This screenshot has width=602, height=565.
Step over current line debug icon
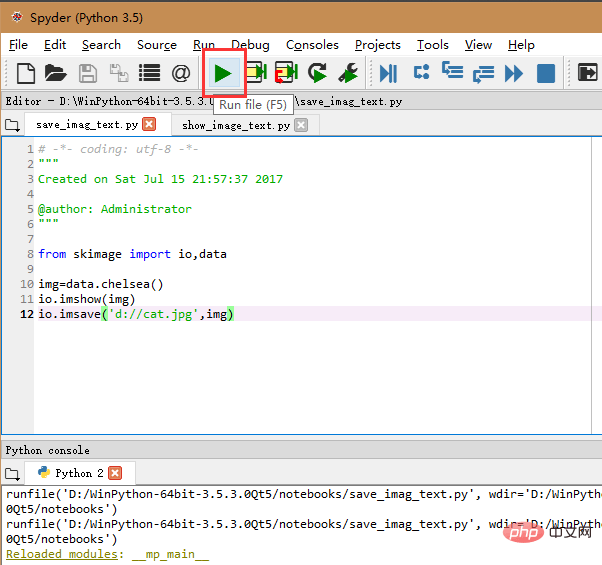click(x=422, y=72)
